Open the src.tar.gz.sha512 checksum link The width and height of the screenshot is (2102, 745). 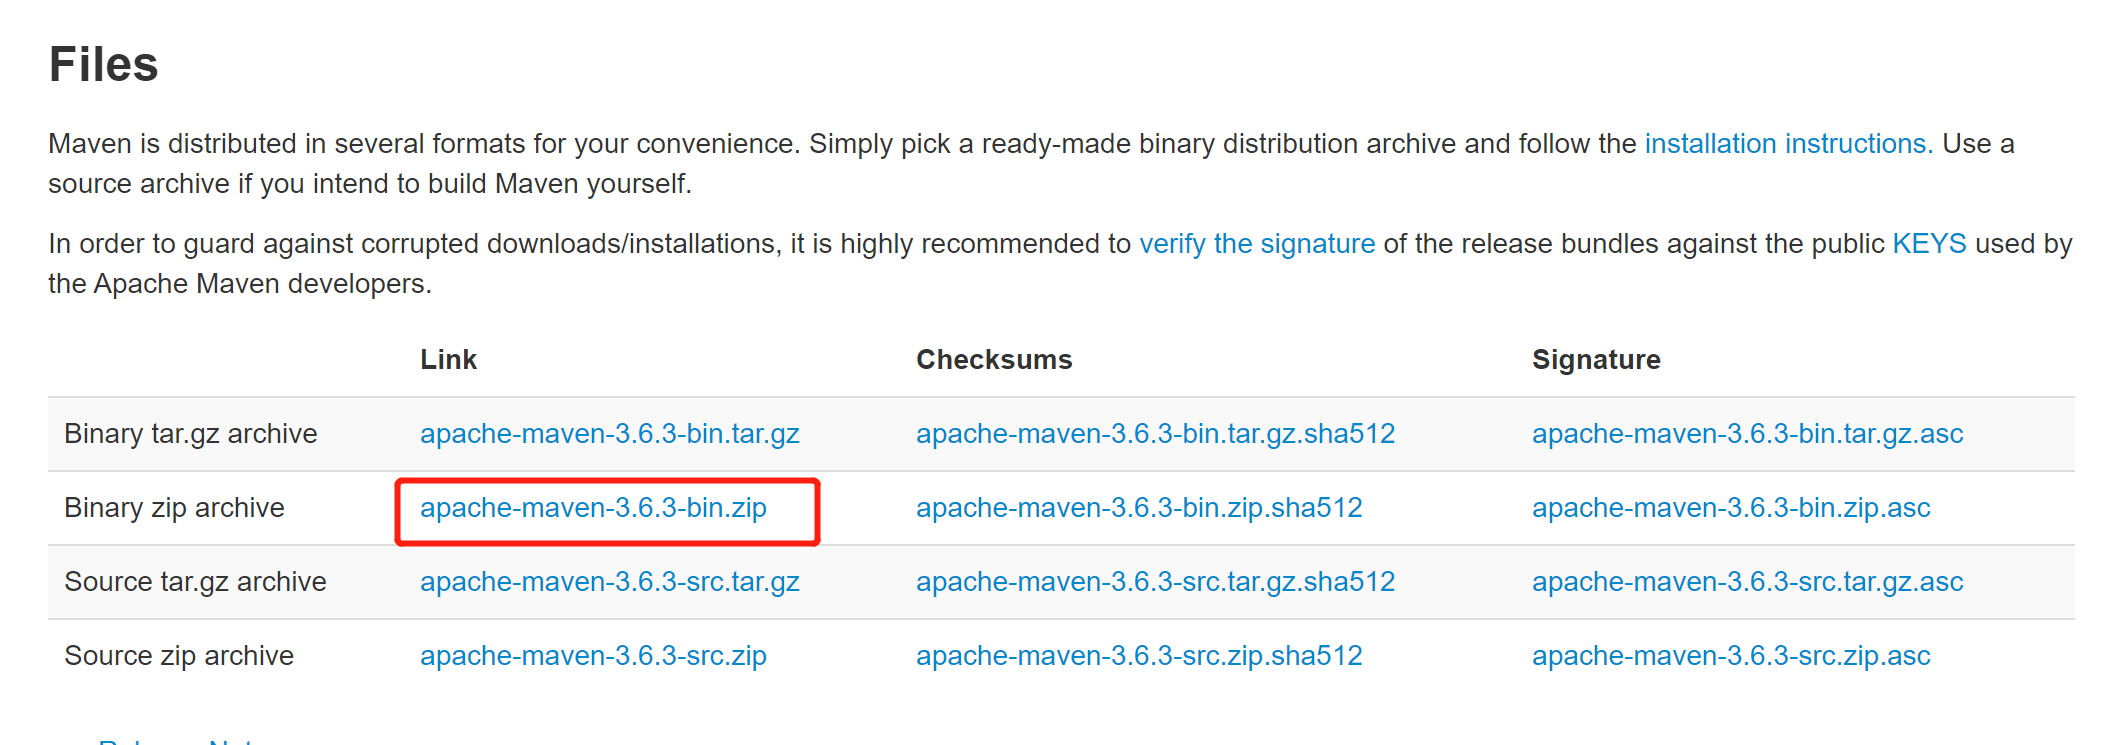(1155, 582)
